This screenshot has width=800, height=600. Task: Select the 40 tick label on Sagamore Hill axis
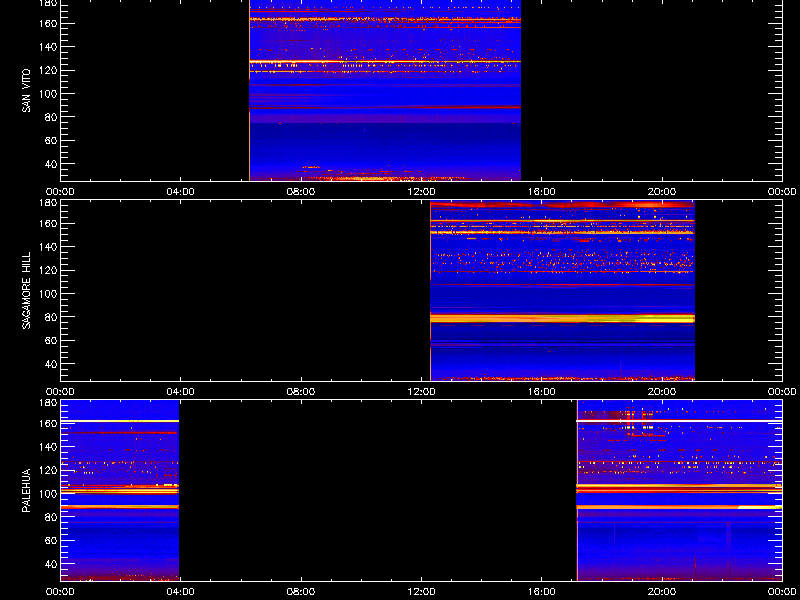(x=52, y=364)
